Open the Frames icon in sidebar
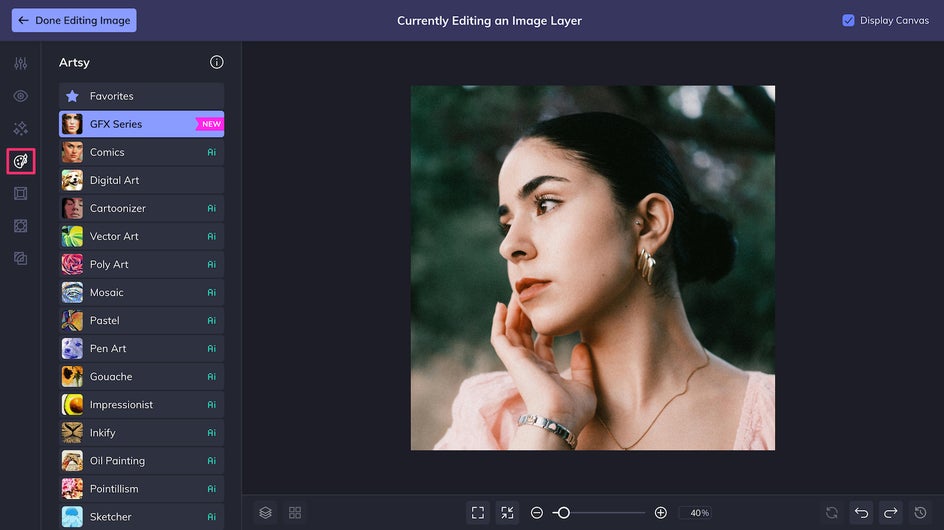Viewport: 944px width, 530px height. (x=20, y=193)
